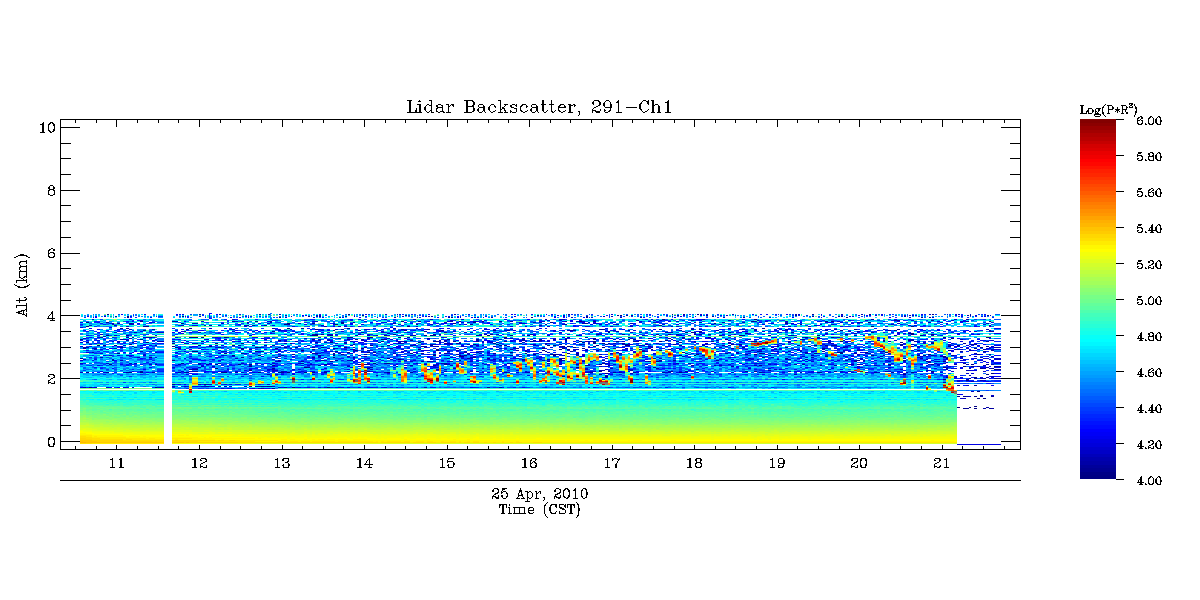Click altitude label 6 on the y-axis
This screenshot has height=600, width=1200.
tap(49, 253)
